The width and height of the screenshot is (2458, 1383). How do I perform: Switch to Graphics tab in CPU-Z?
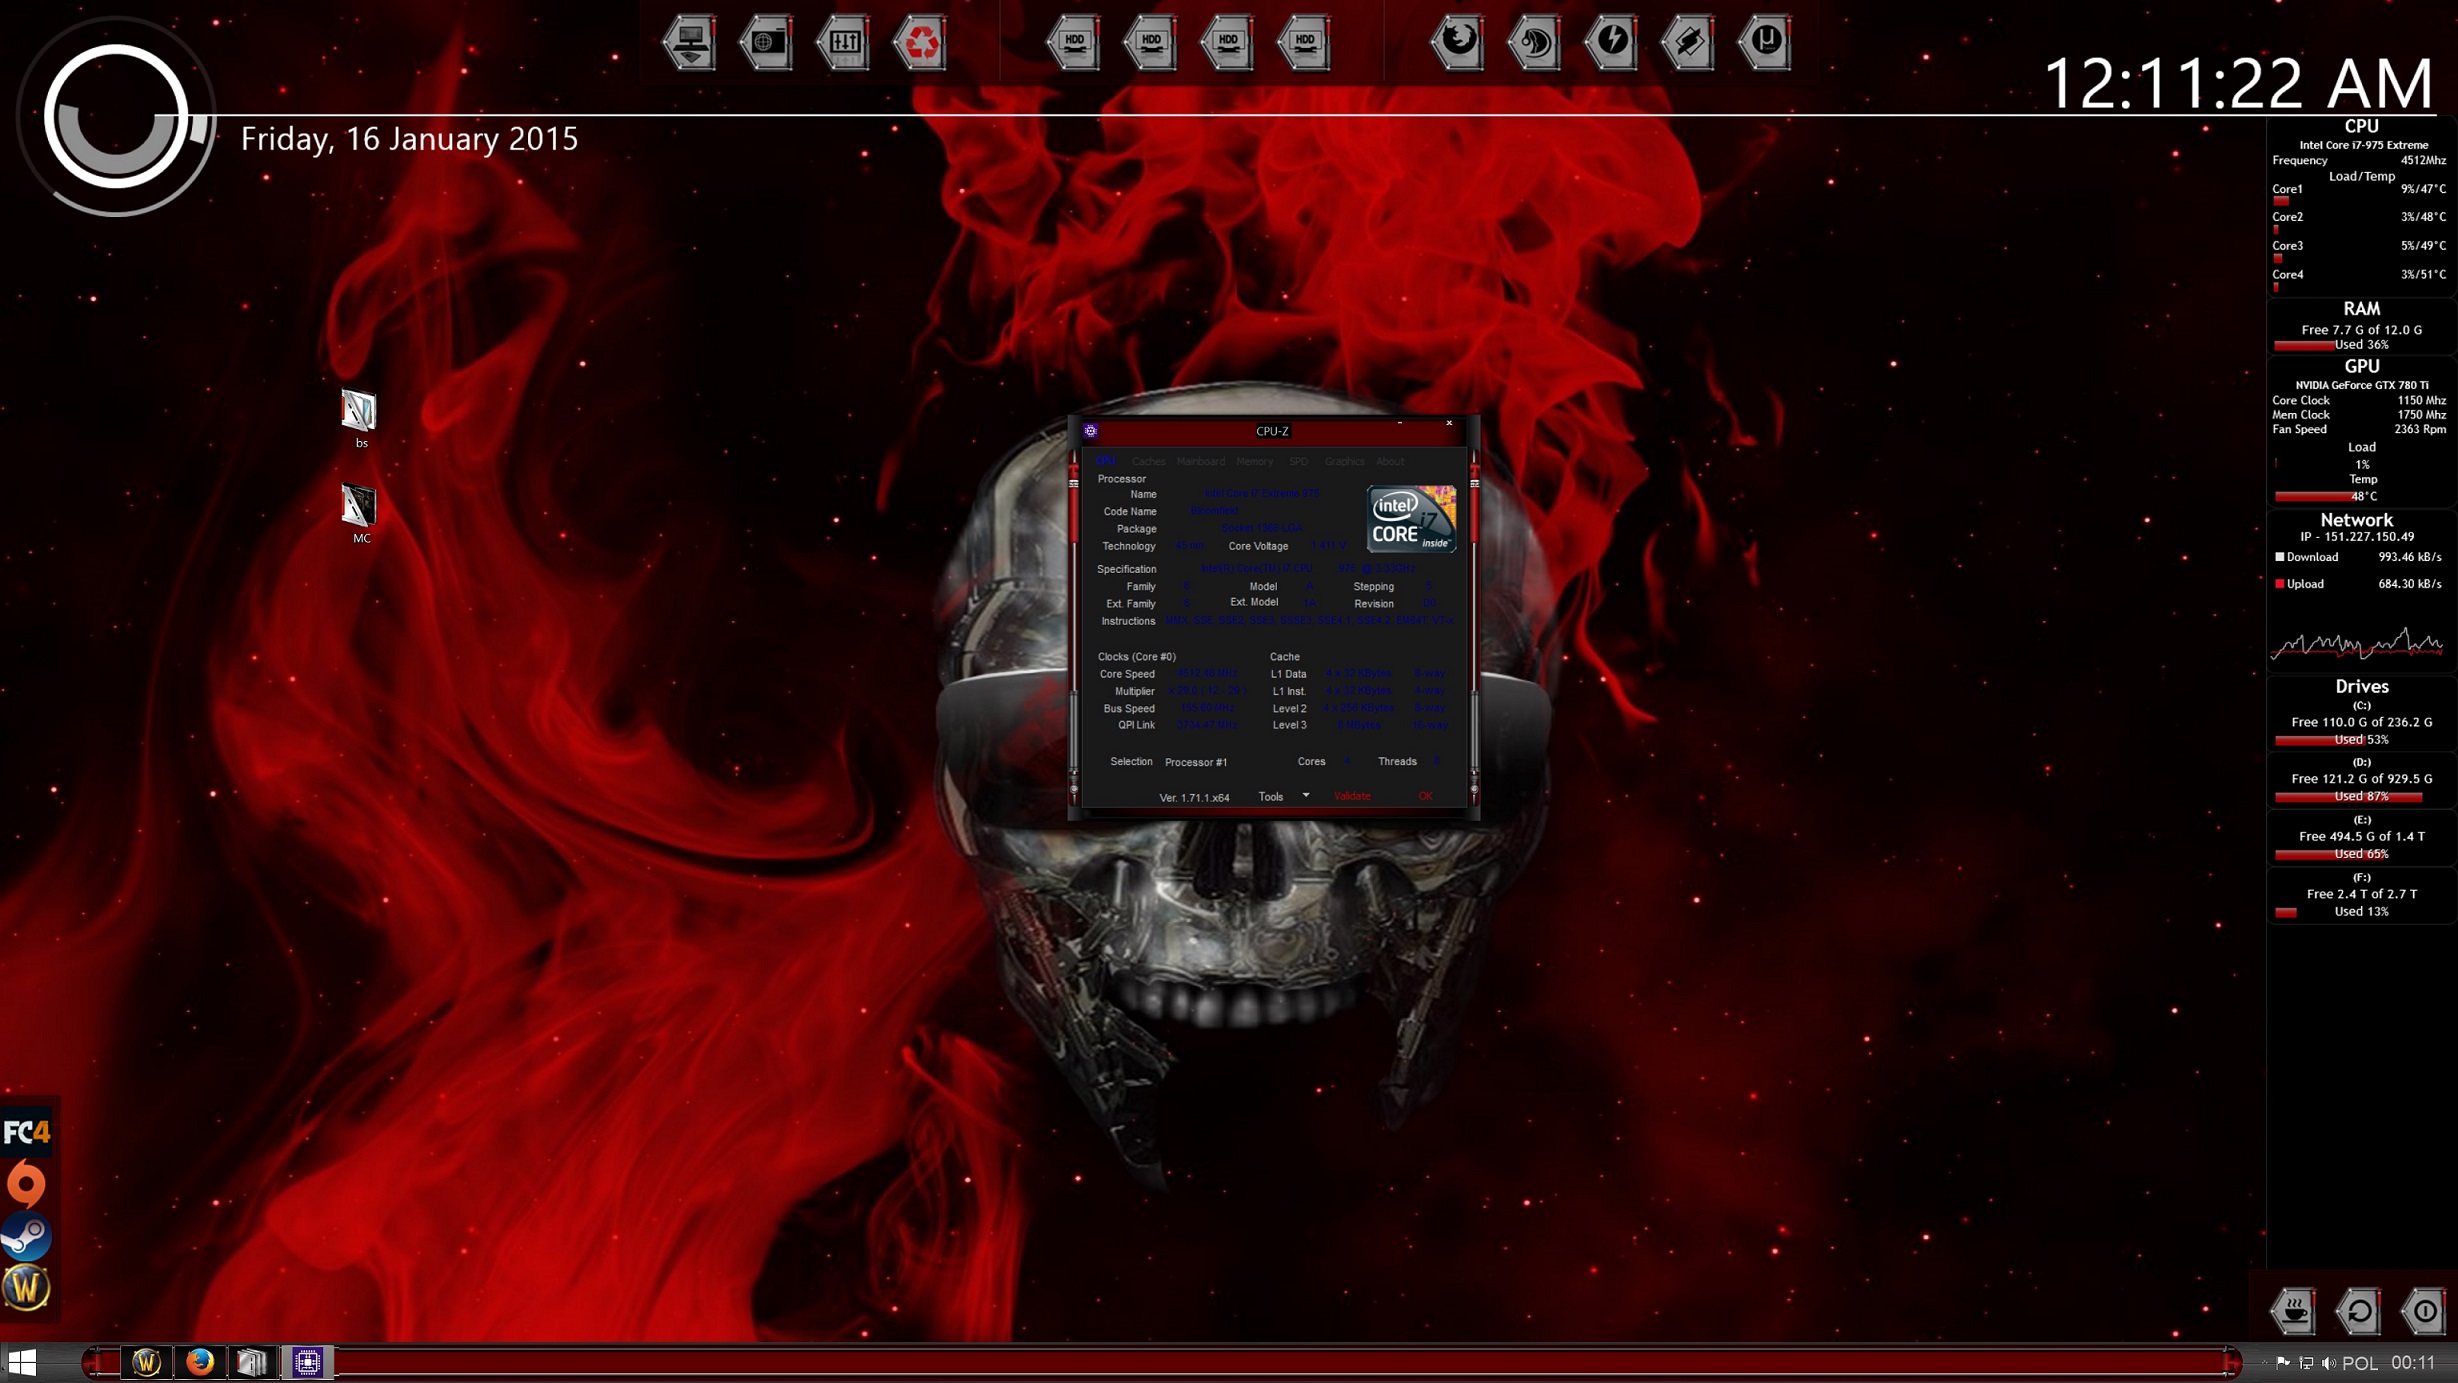pyautogui.click(x=1343, y=461)
